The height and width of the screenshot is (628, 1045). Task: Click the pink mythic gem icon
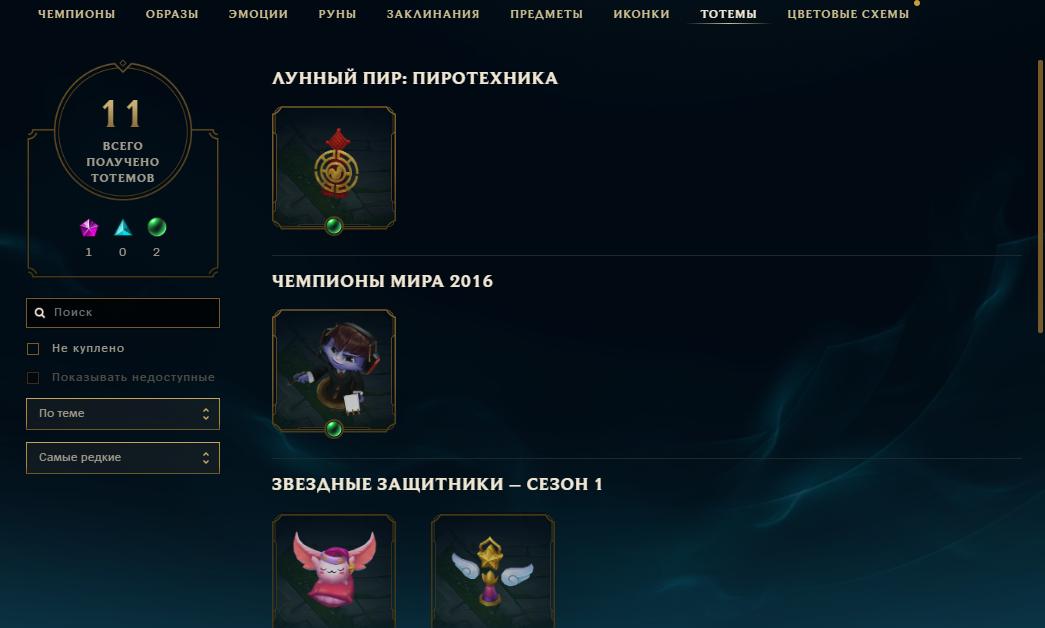89,228
